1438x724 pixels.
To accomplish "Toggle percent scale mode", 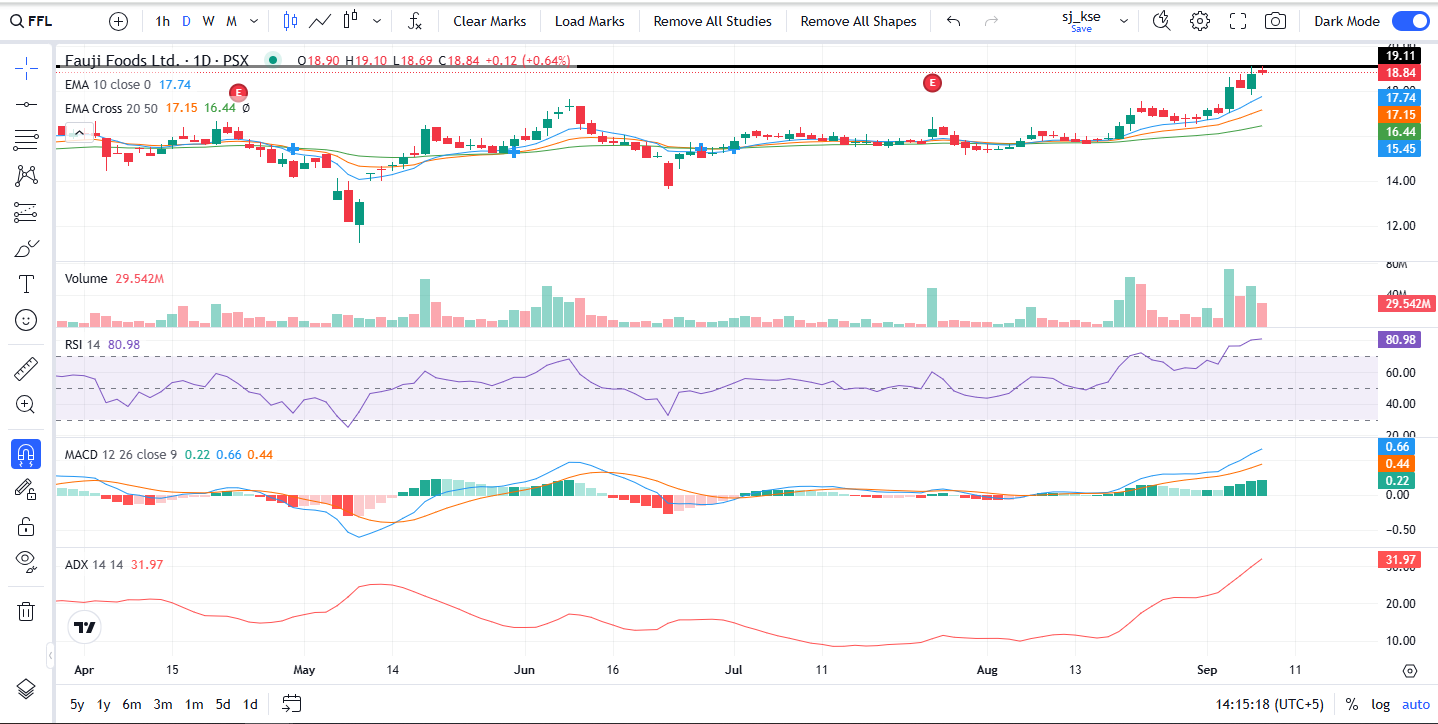I will (x=1352, y=704).
